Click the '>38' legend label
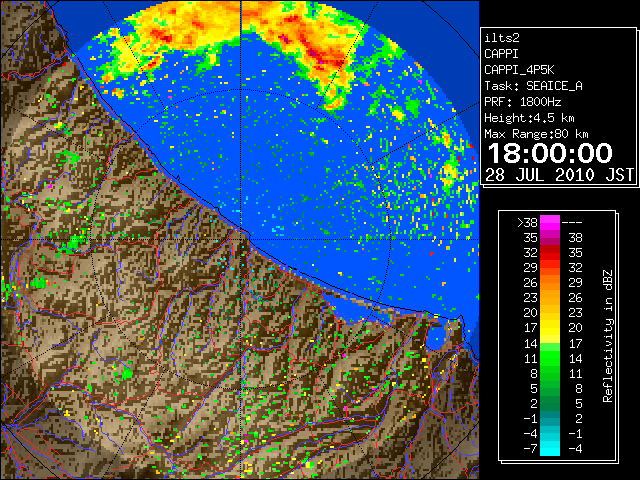Image resolution: width=640 pixels, height=480 pixels. point(527,223)
